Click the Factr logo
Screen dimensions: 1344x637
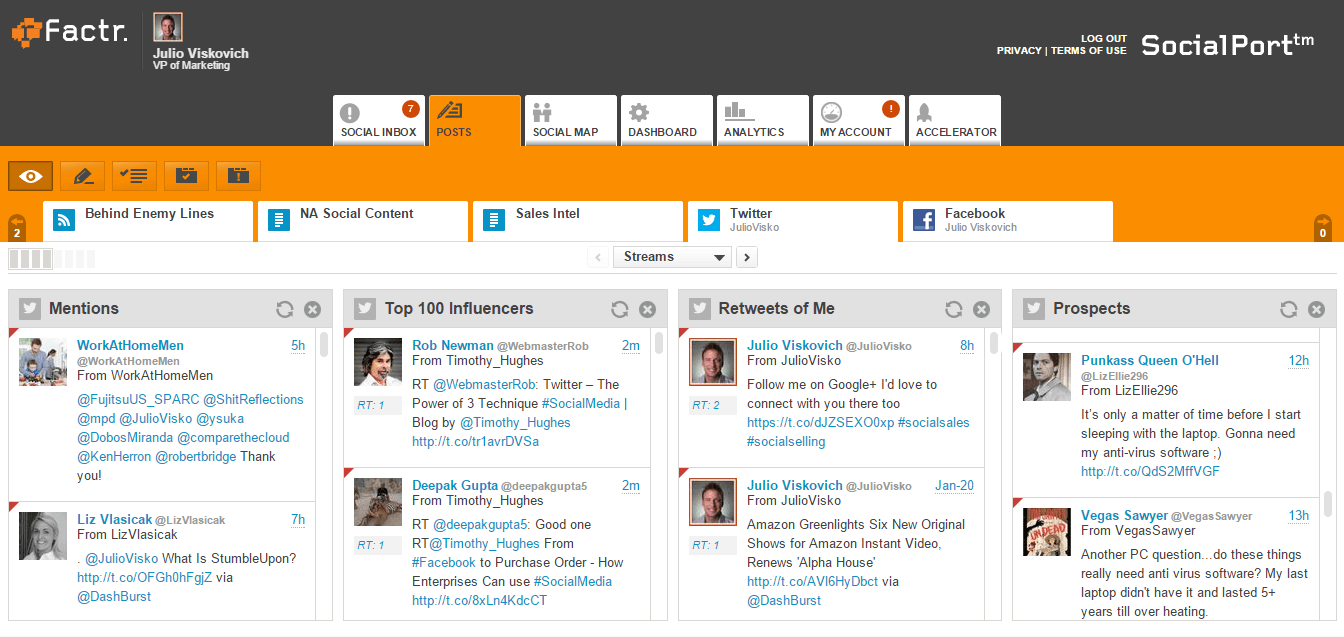click(70, 33)
